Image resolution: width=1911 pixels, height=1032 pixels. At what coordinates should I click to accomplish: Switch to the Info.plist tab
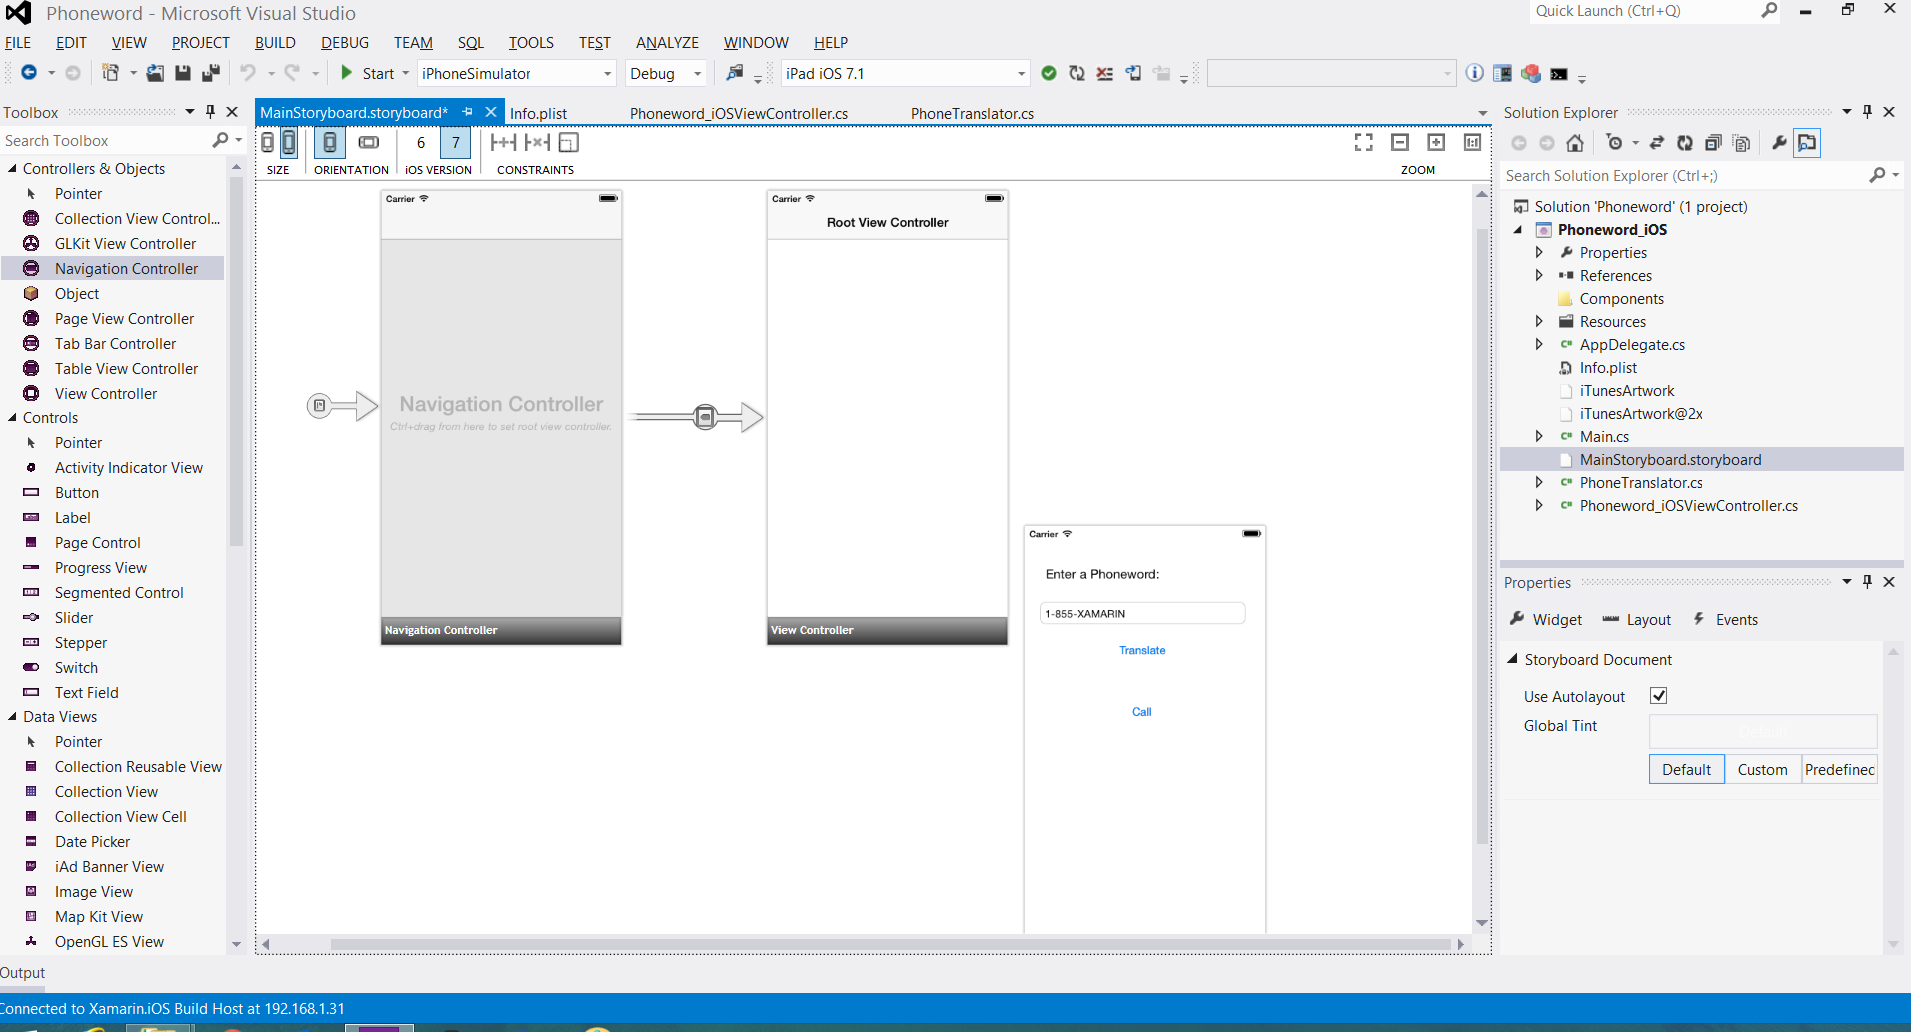coord(538,113)
